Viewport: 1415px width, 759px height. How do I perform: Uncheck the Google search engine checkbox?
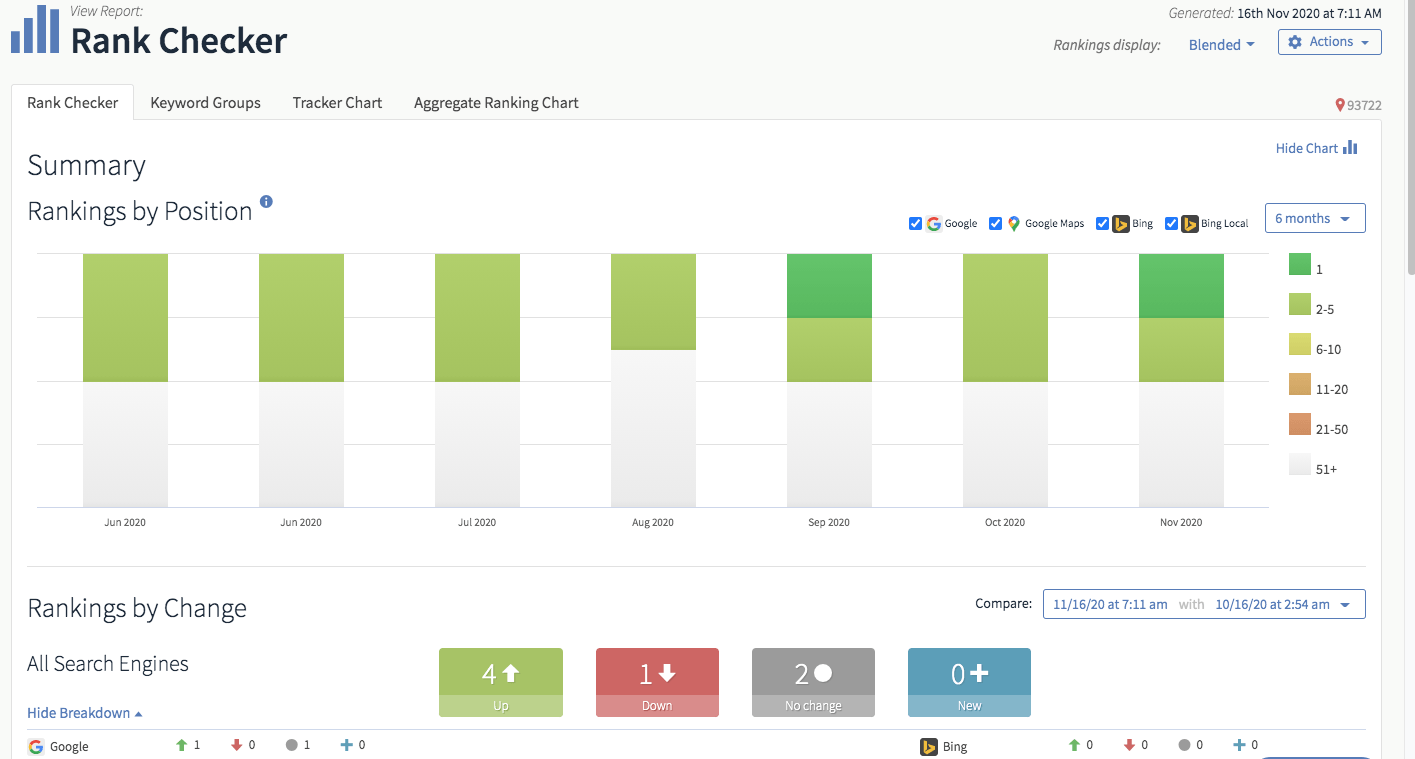(915, 224)
